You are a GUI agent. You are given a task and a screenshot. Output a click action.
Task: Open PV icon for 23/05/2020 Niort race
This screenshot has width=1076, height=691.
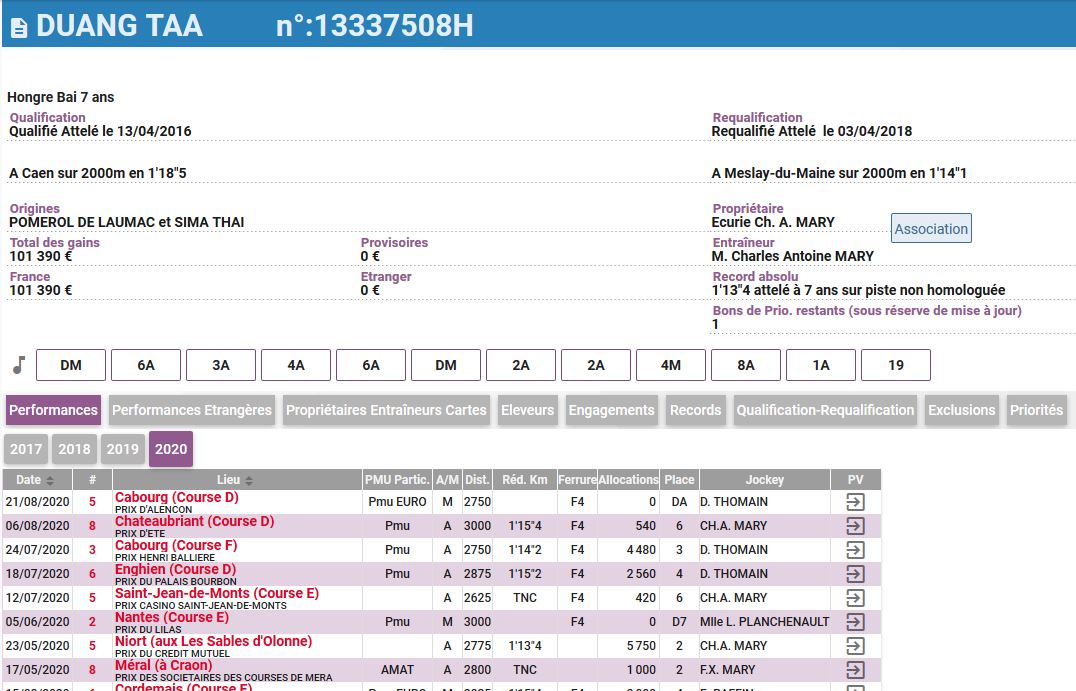tap(854, 646)
